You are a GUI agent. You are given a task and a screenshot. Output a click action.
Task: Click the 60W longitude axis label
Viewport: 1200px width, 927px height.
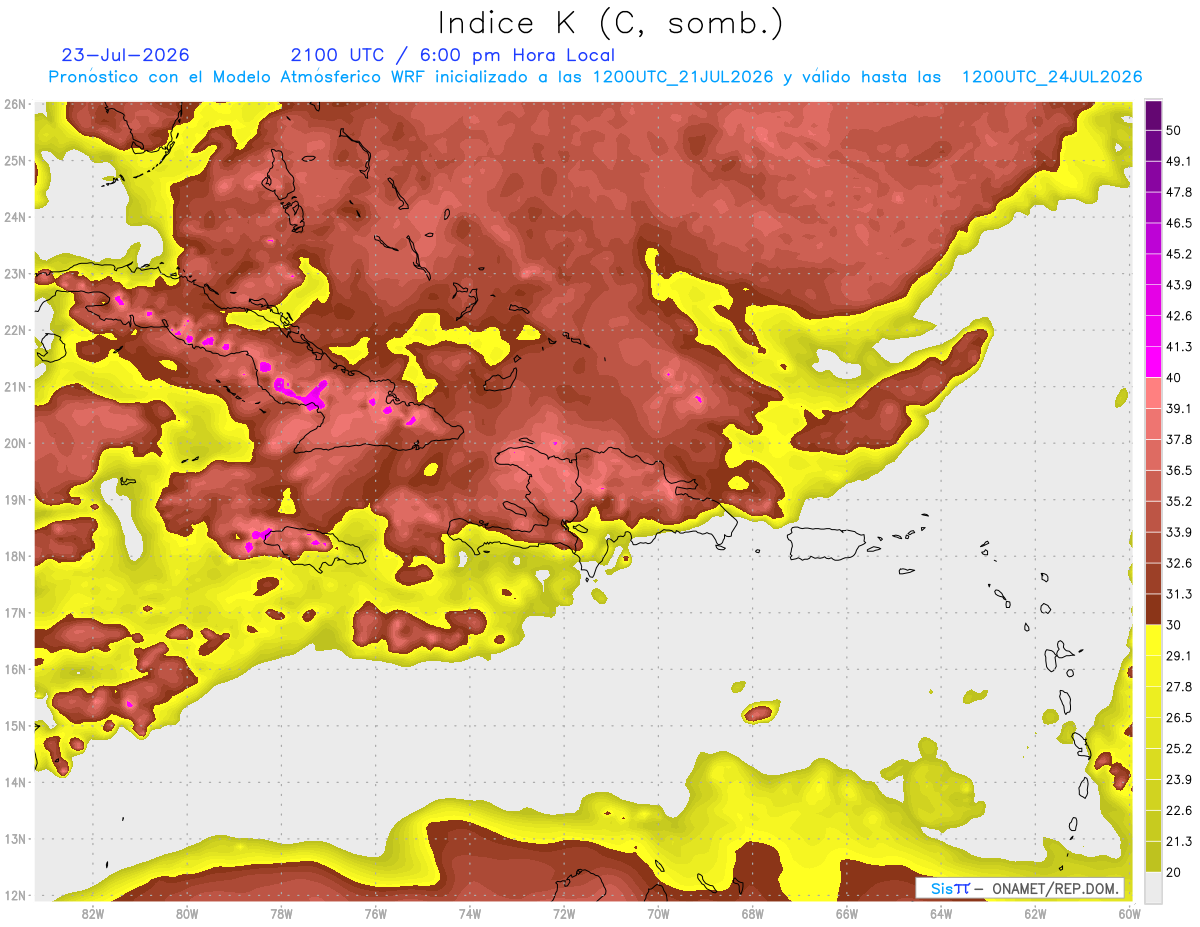(x=1130, y=914)
